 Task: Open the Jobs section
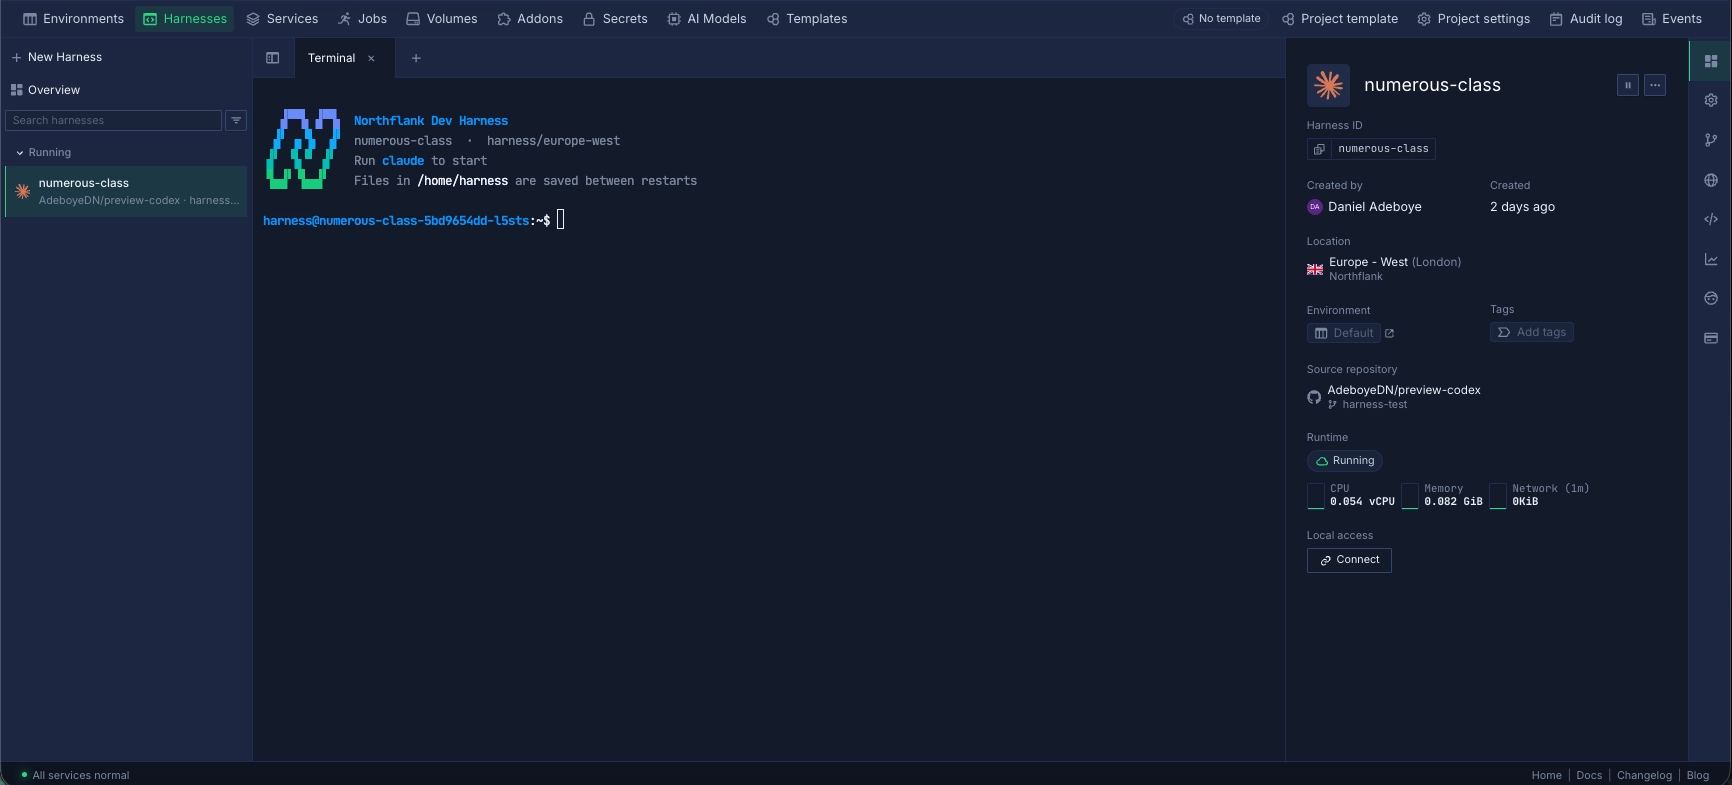(x=362, y=19)
